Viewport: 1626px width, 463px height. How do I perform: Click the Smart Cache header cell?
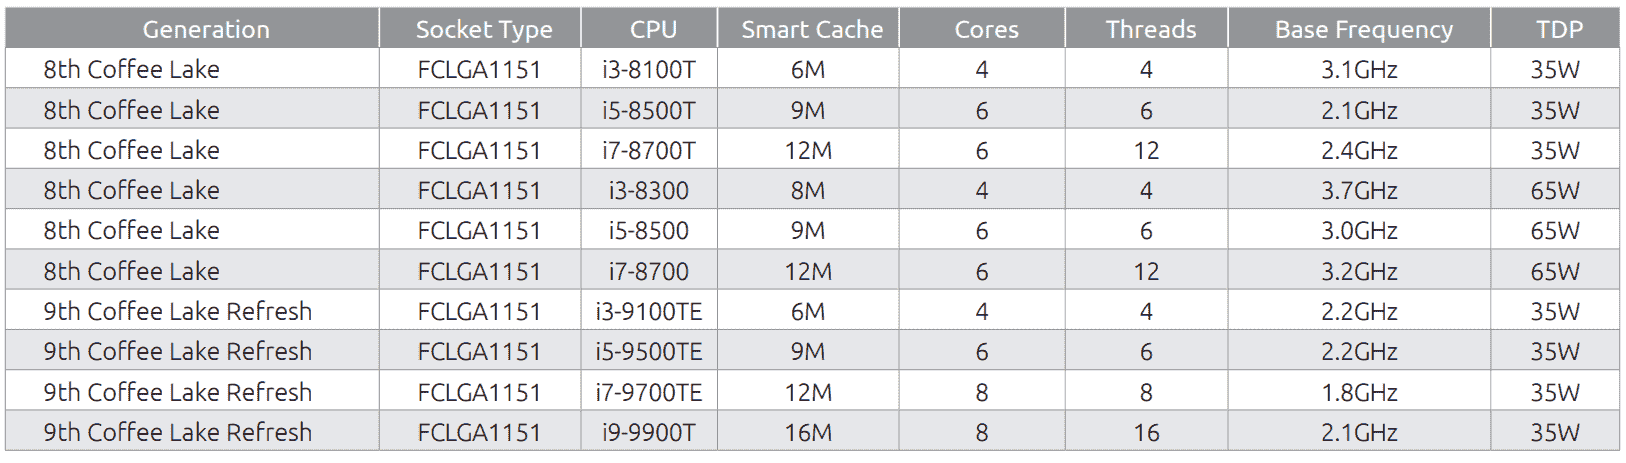(x=808, y=29)
